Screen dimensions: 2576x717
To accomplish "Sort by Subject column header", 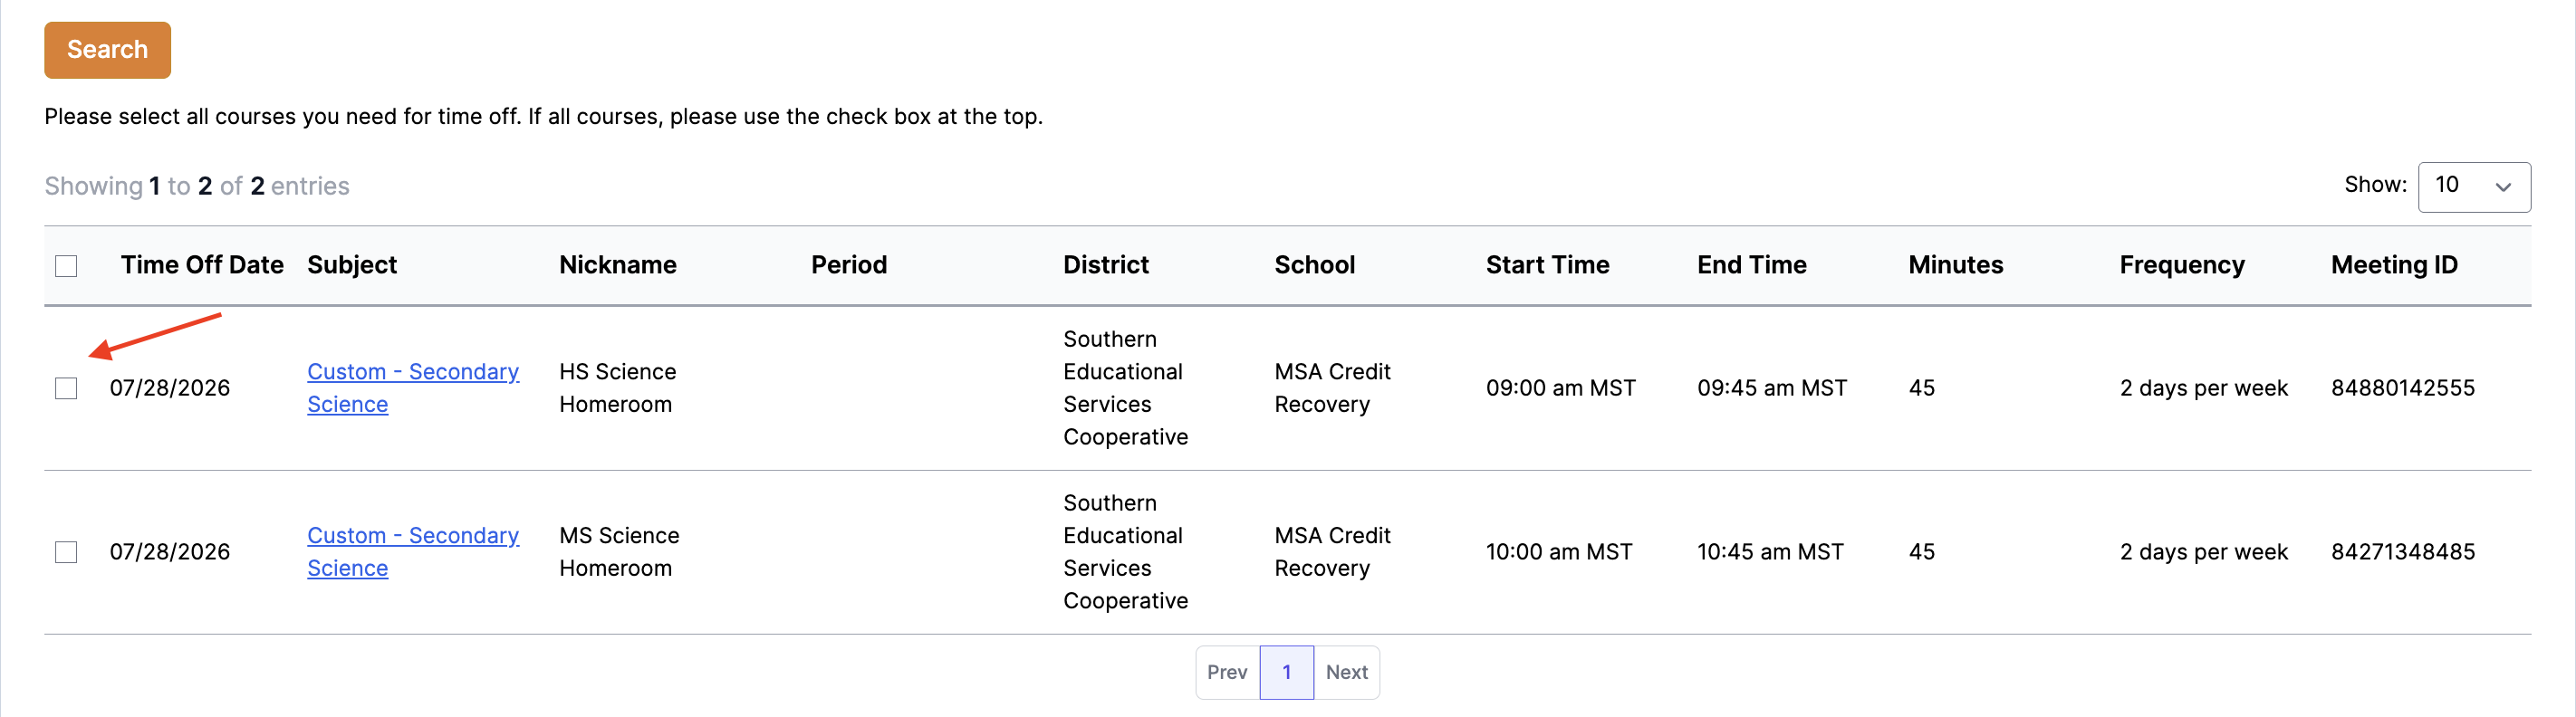I will pyautogui.click(x=352, y=265).
